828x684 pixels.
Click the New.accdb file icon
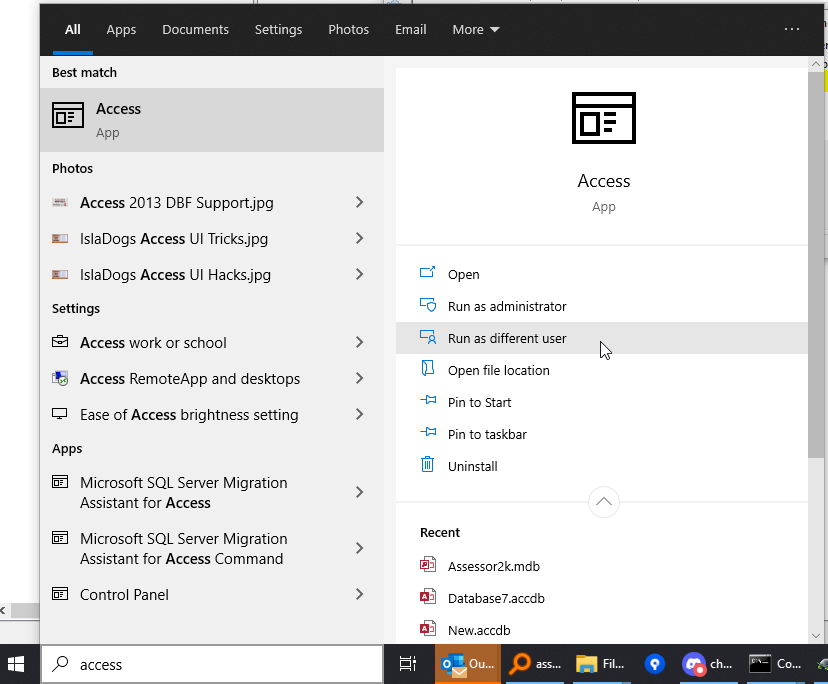pyautogui.click(x=427, y=629)
